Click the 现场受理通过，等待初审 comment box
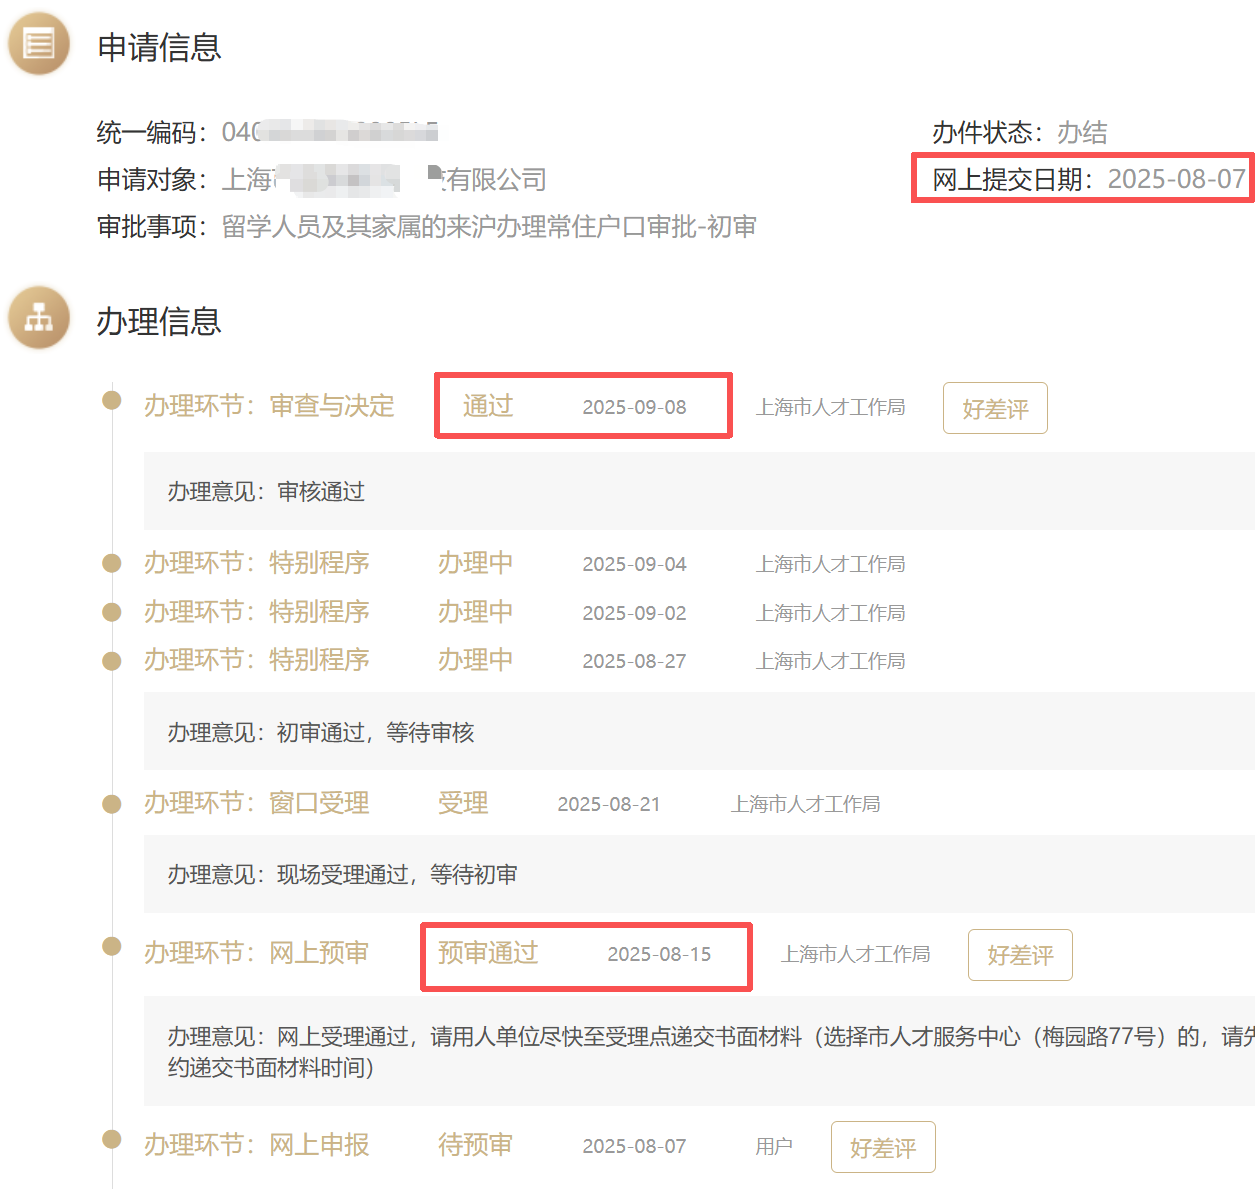 [698, 875]
